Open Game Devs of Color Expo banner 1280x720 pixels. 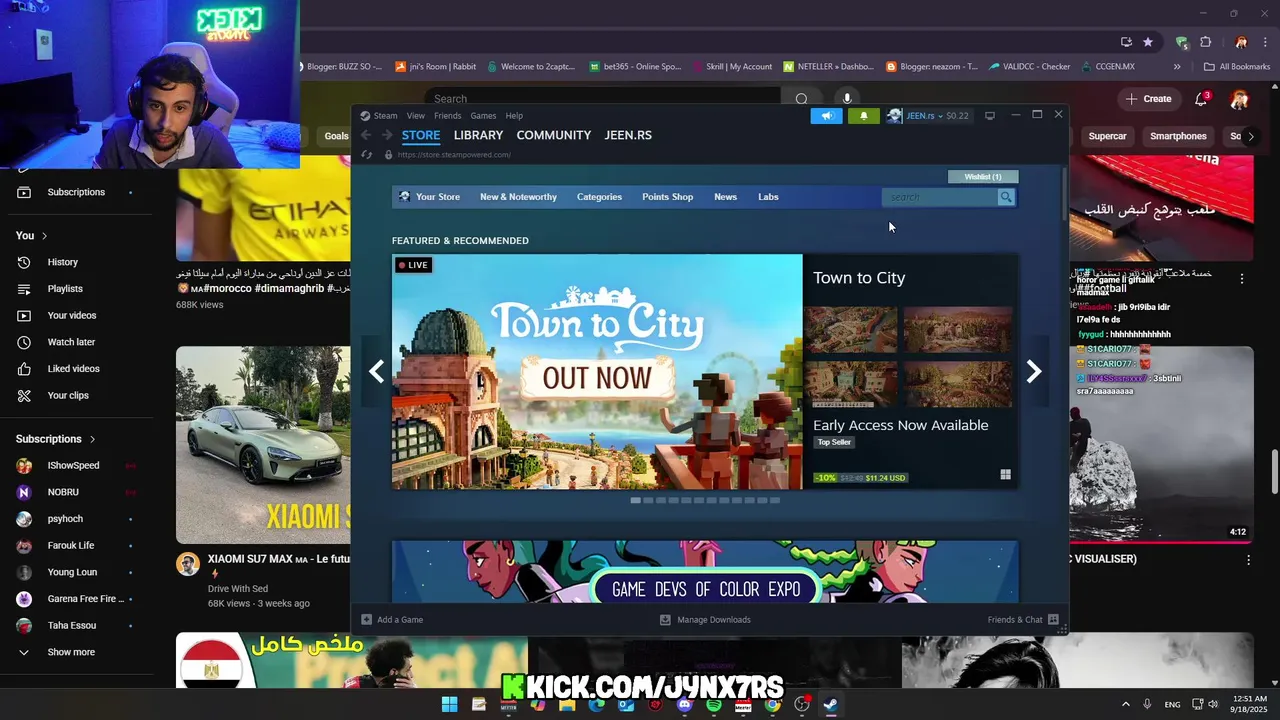705,572
